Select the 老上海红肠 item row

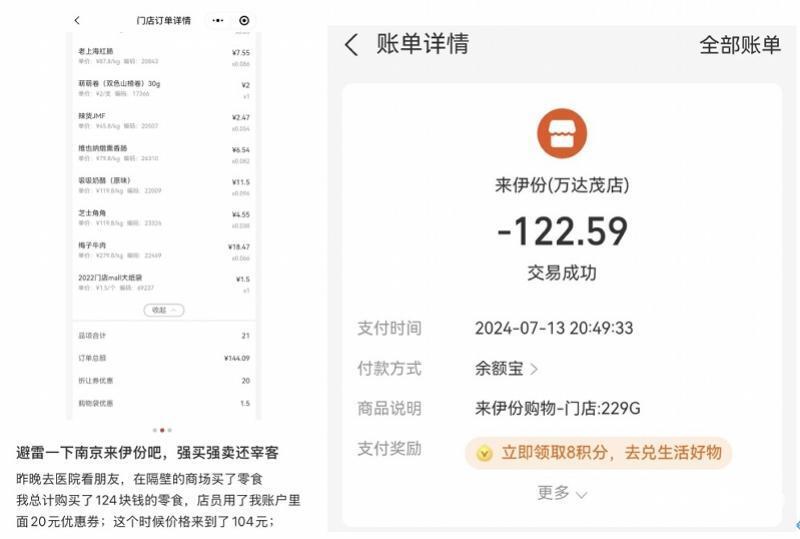pyautogui.click(x=164, y=56)
